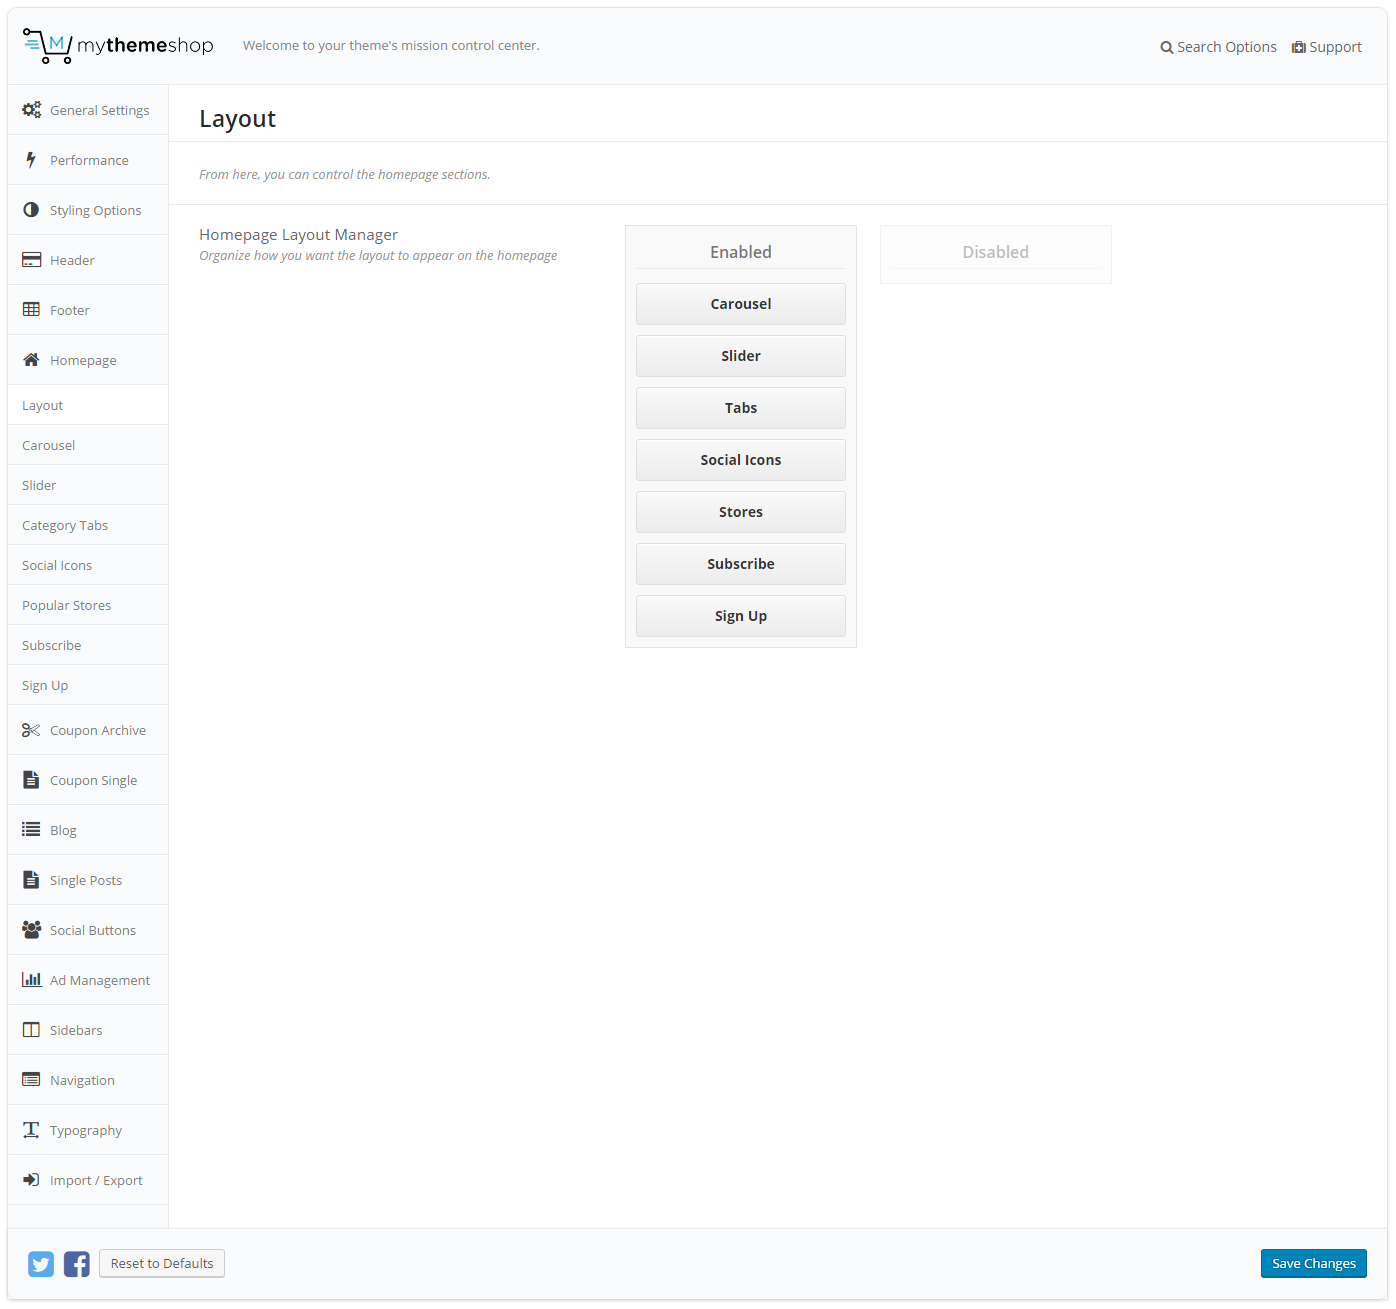This screenshot has width=1396, height=1309.
Task: Open the Support link
Action: pos(1327,47)
